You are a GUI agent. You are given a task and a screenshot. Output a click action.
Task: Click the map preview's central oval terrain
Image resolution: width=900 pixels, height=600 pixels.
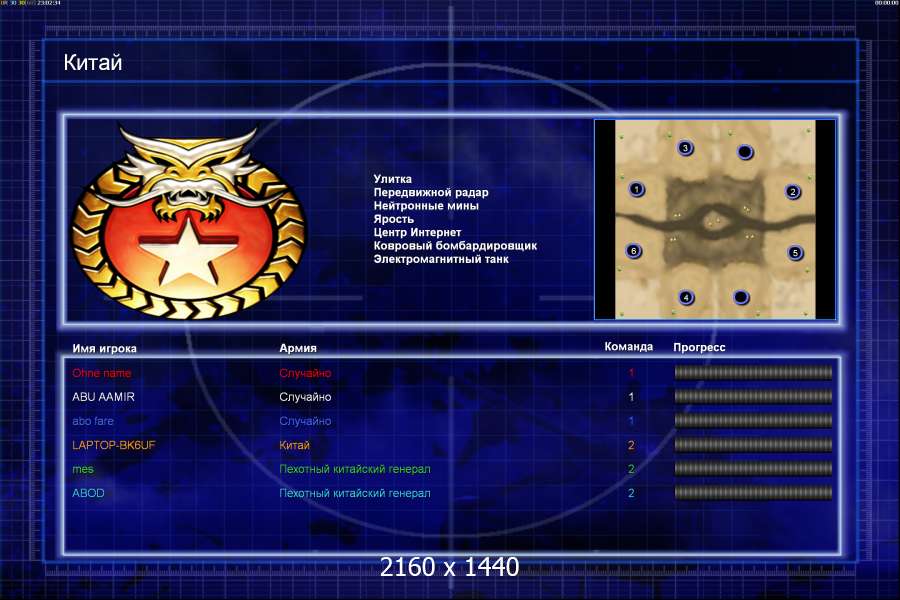pos(715,222)
